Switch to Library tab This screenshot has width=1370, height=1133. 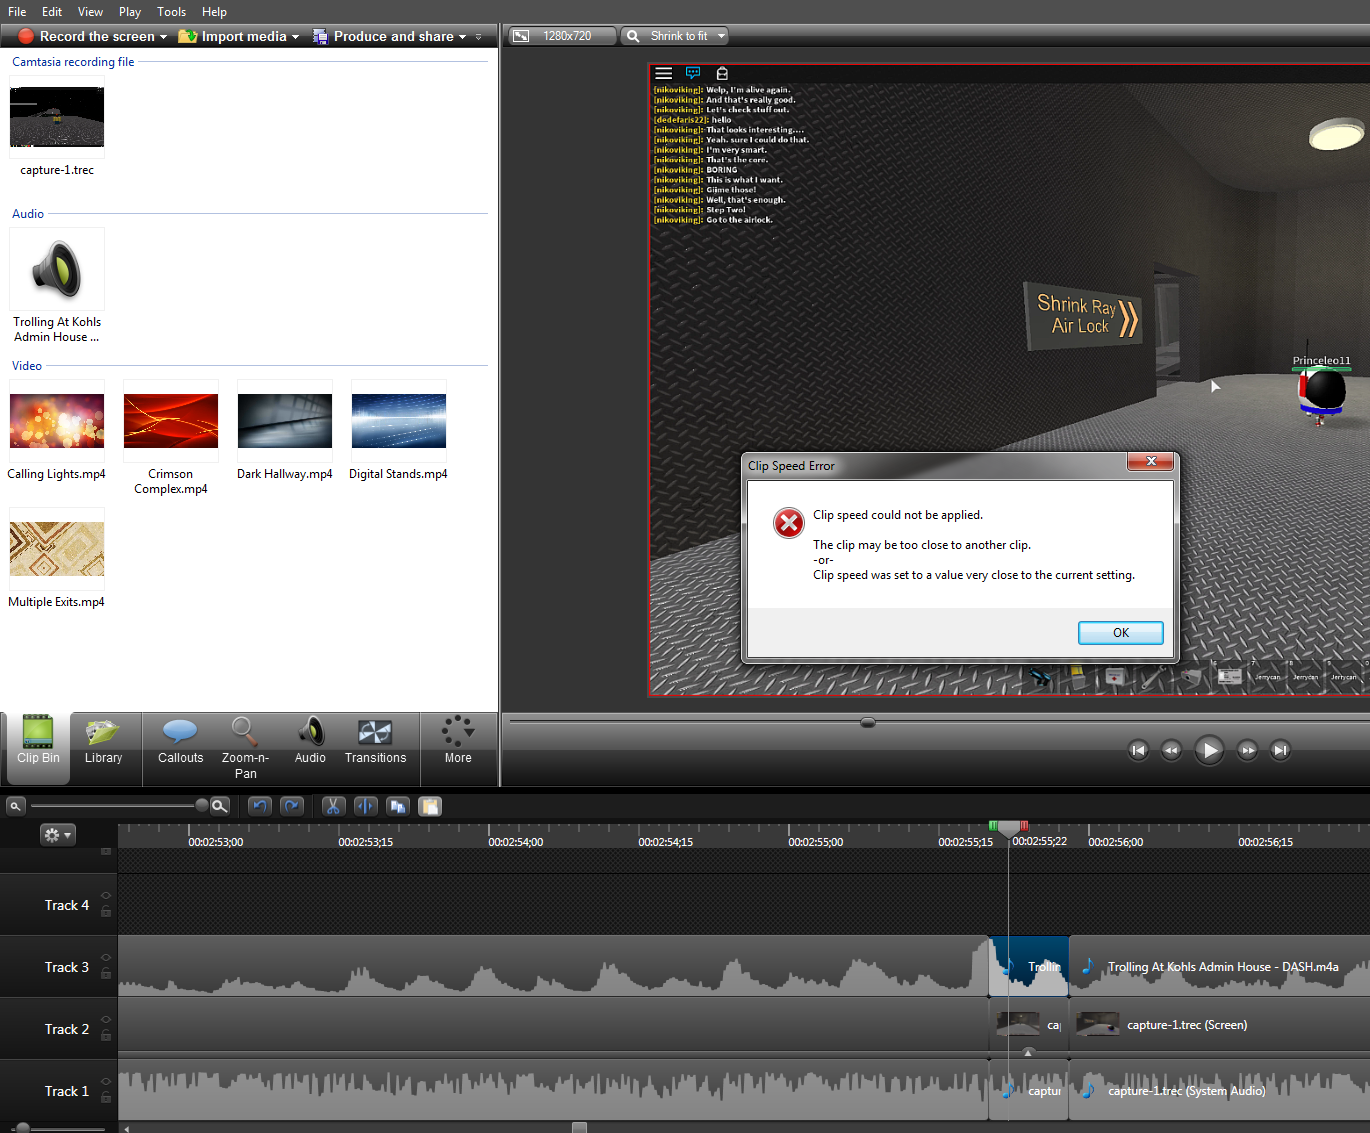[x=103, y=743]
